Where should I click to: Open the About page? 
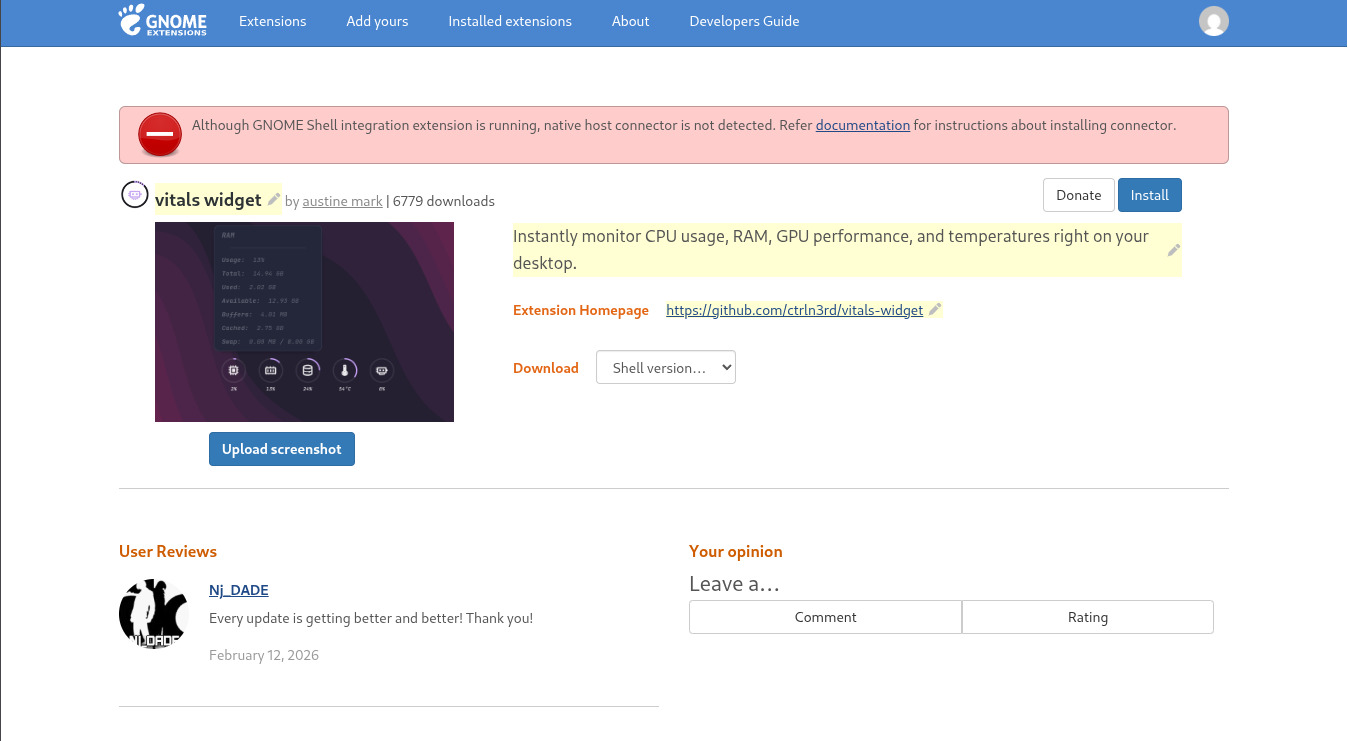pos(631,21)
